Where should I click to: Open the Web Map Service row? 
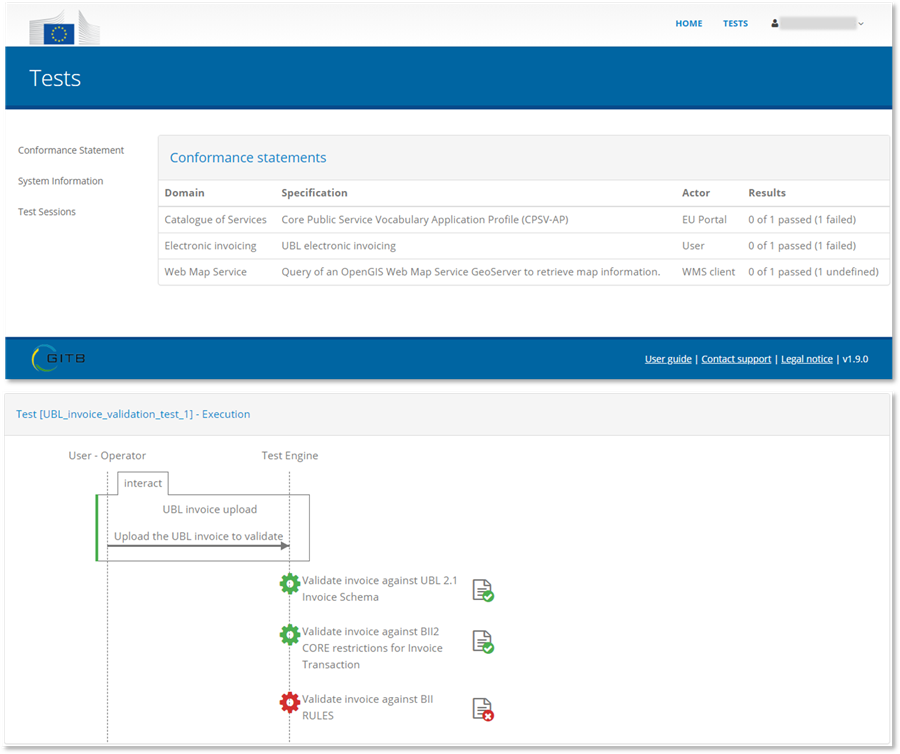click(x=523, y=272)
